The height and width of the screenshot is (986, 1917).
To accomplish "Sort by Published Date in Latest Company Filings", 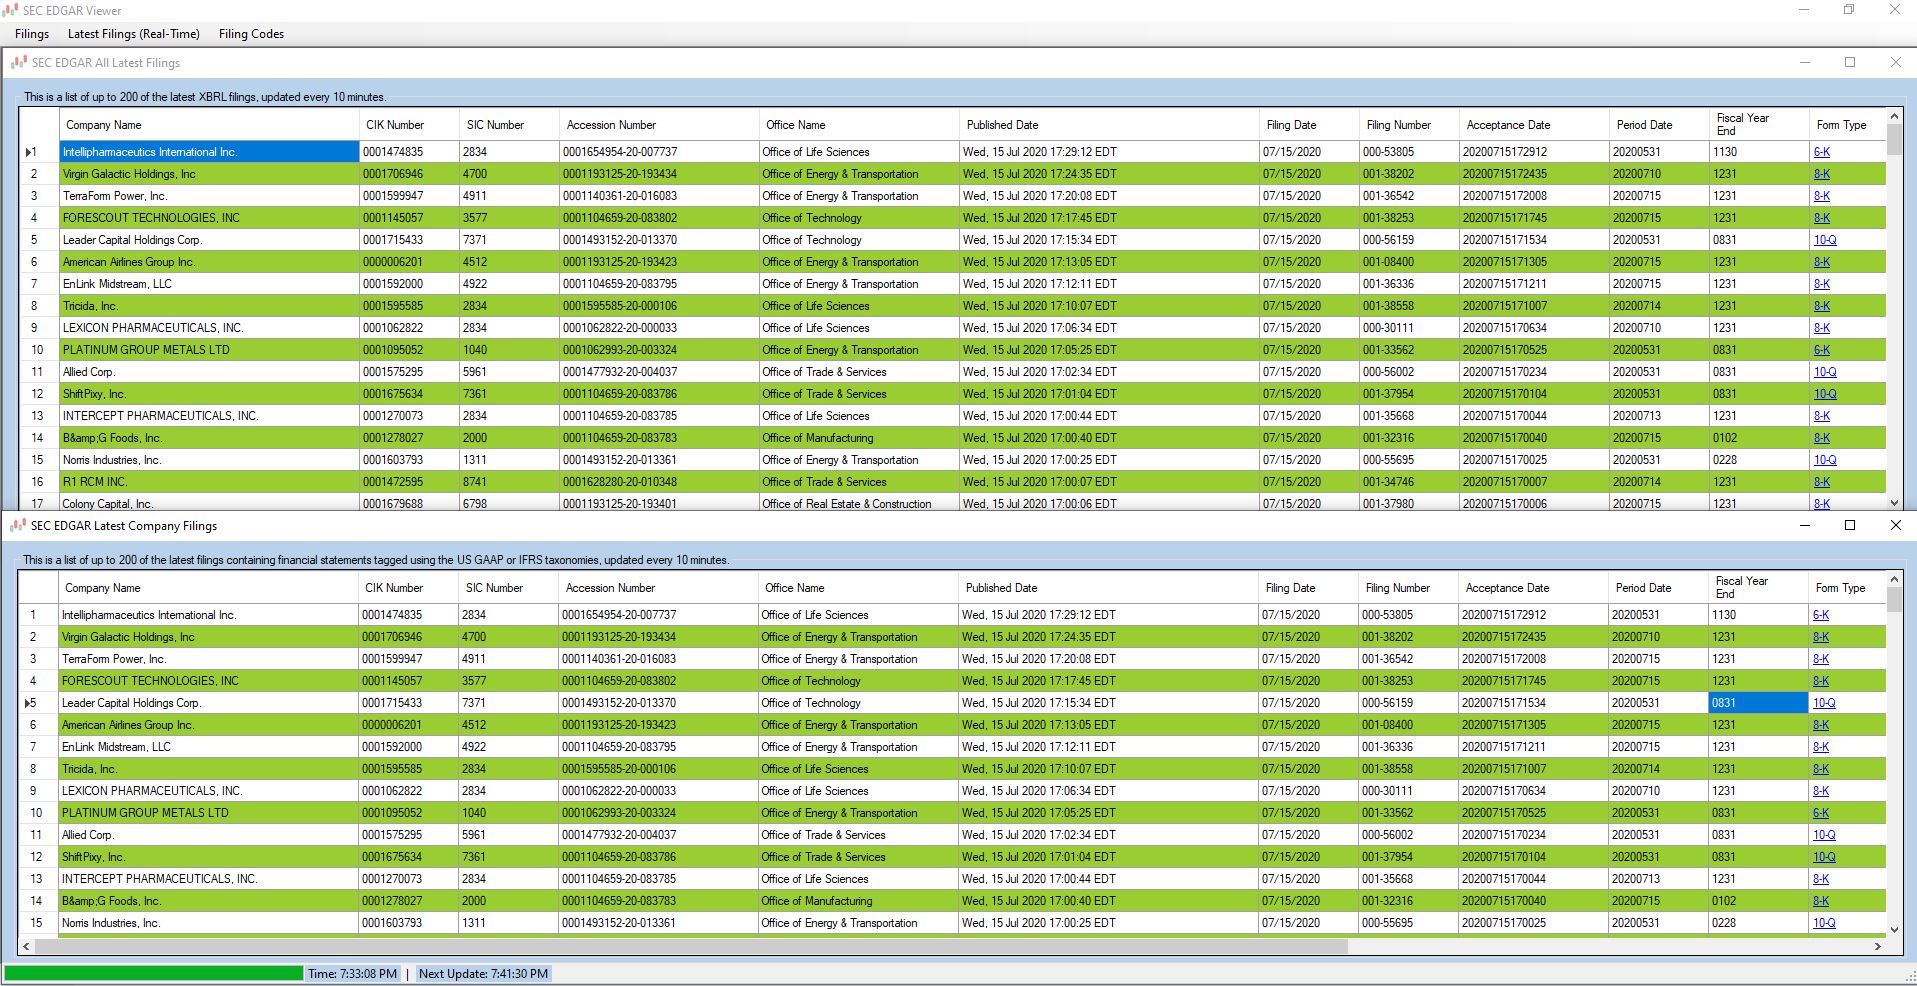I will [1108, 588].
